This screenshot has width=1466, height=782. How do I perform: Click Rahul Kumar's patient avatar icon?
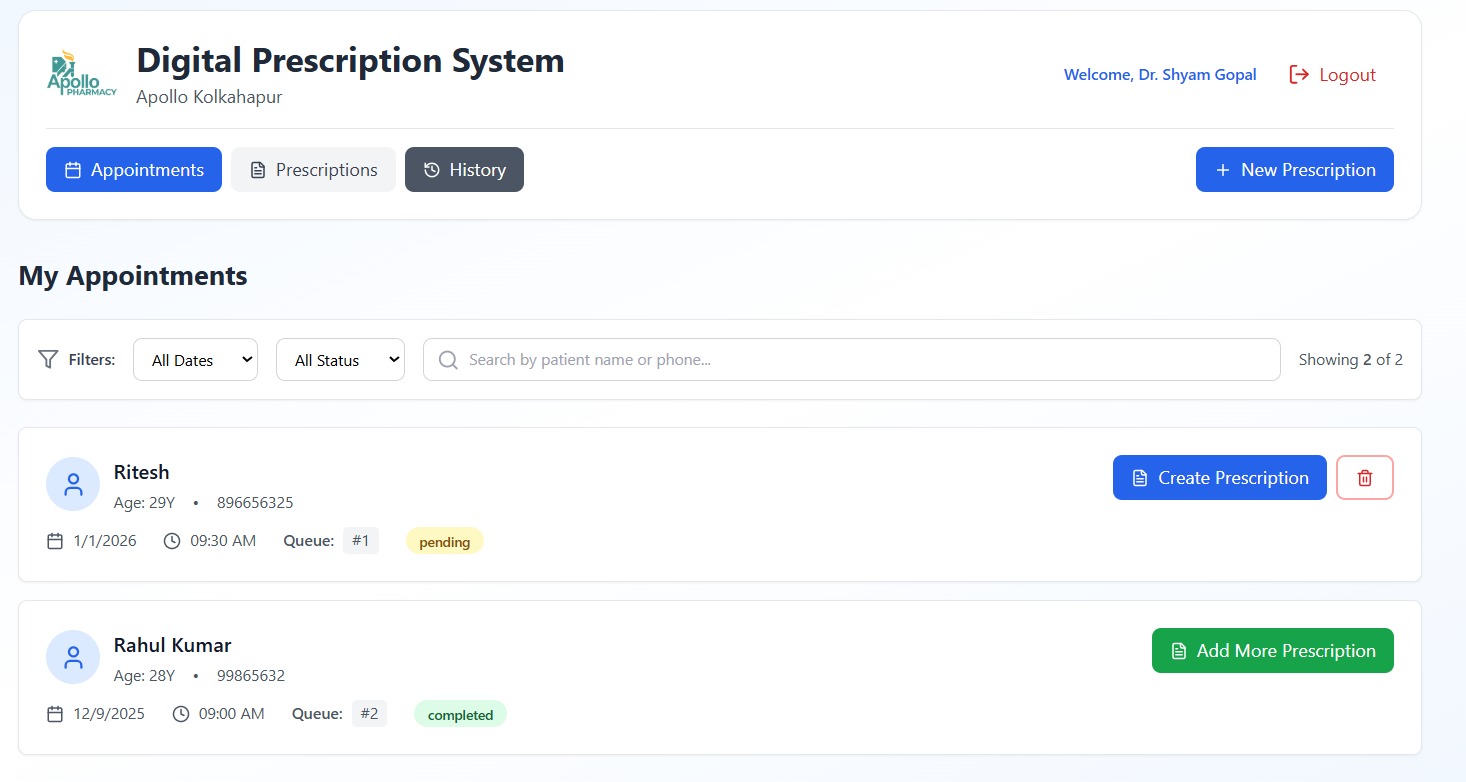(x=73, y=657)
